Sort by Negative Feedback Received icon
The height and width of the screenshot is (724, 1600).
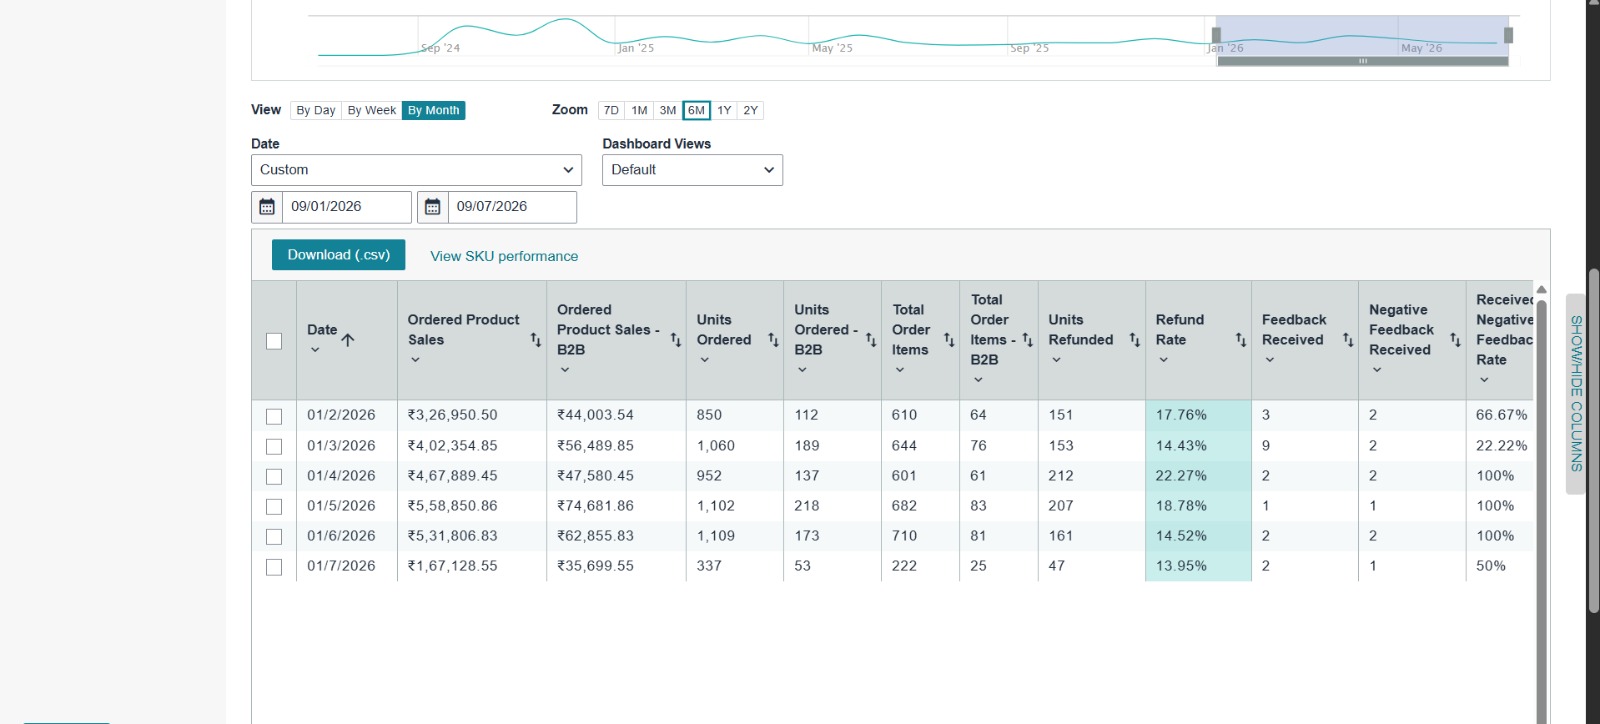pos(1455,340)
